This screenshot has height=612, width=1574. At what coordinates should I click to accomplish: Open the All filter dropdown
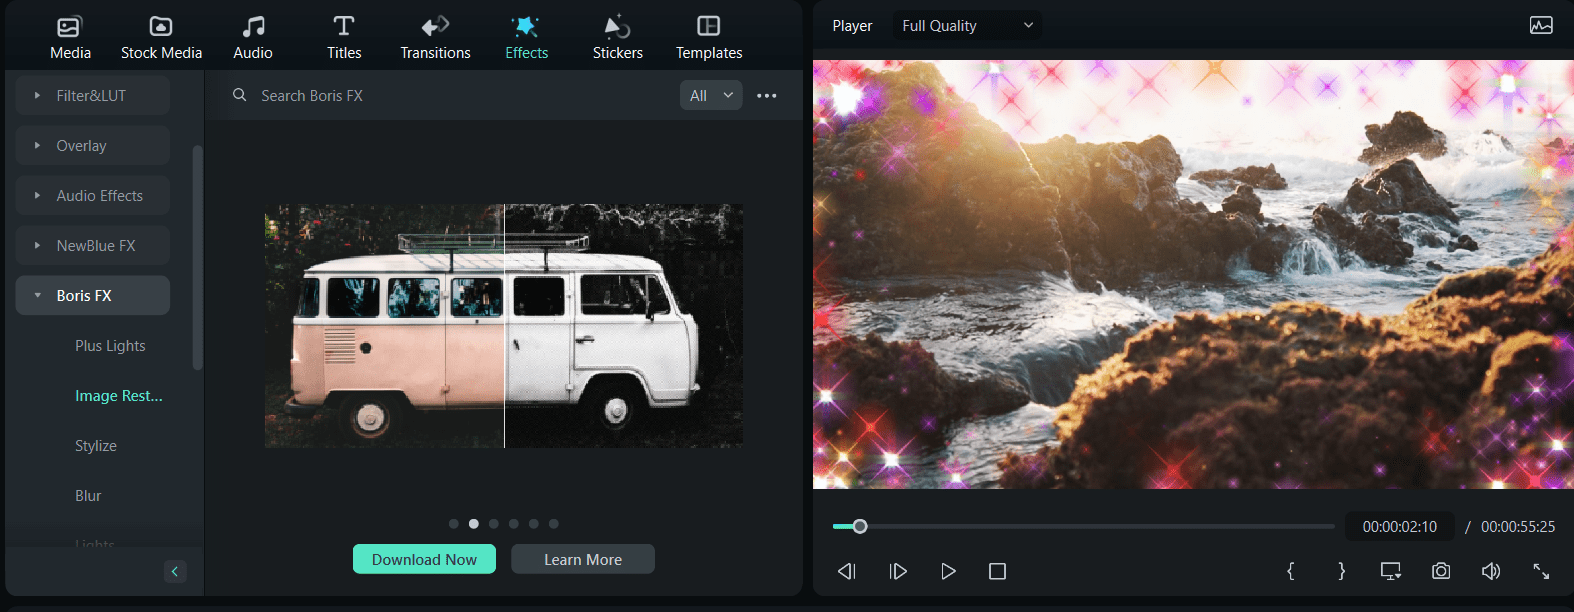(711, 96)
